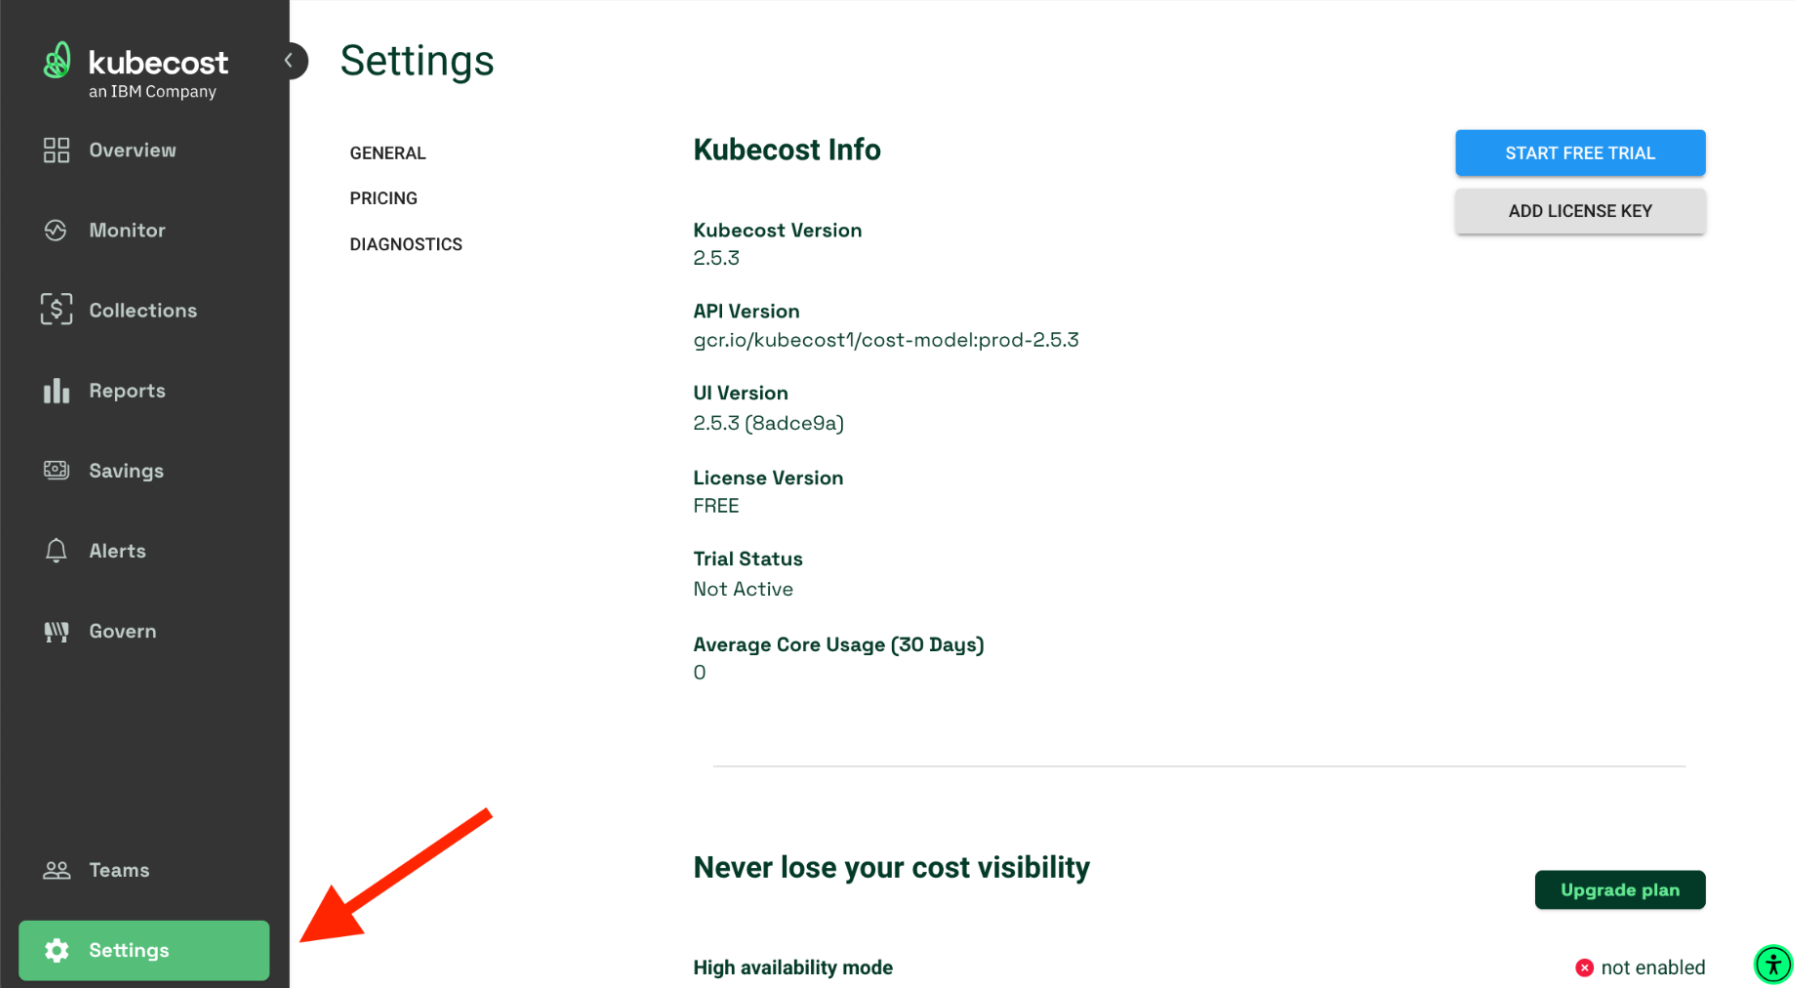Select the Collections dollar bracket icon

click(56, 310)
